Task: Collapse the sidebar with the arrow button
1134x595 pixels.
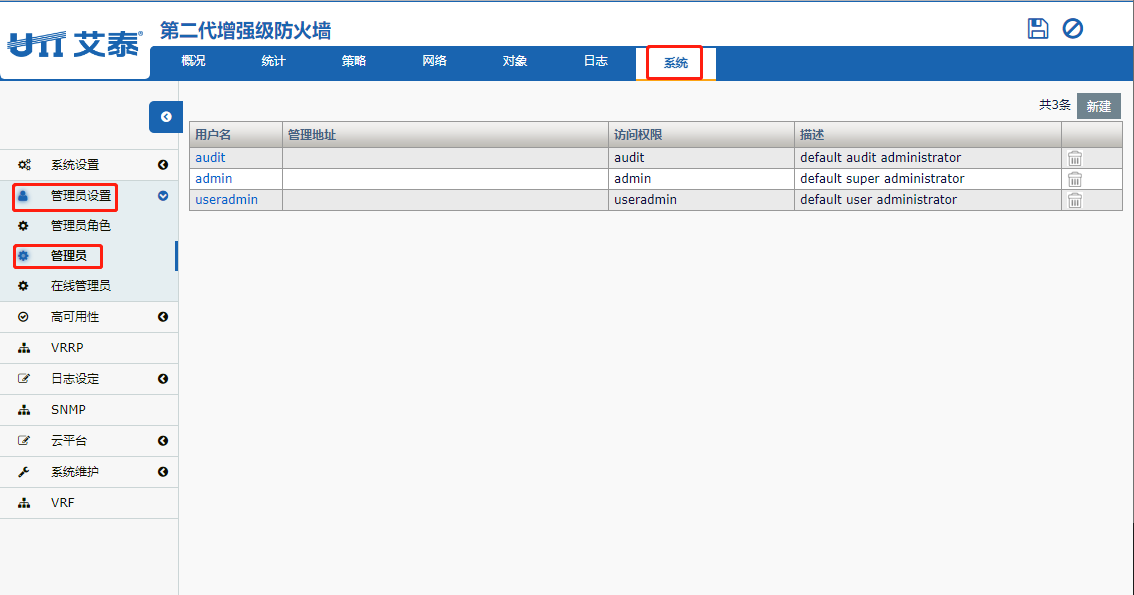Action: coord(166,117)
